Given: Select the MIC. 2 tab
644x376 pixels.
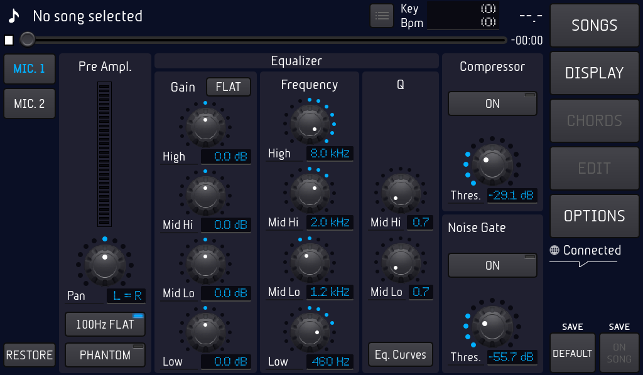Looking at the screenshot, I should (30, 104).
